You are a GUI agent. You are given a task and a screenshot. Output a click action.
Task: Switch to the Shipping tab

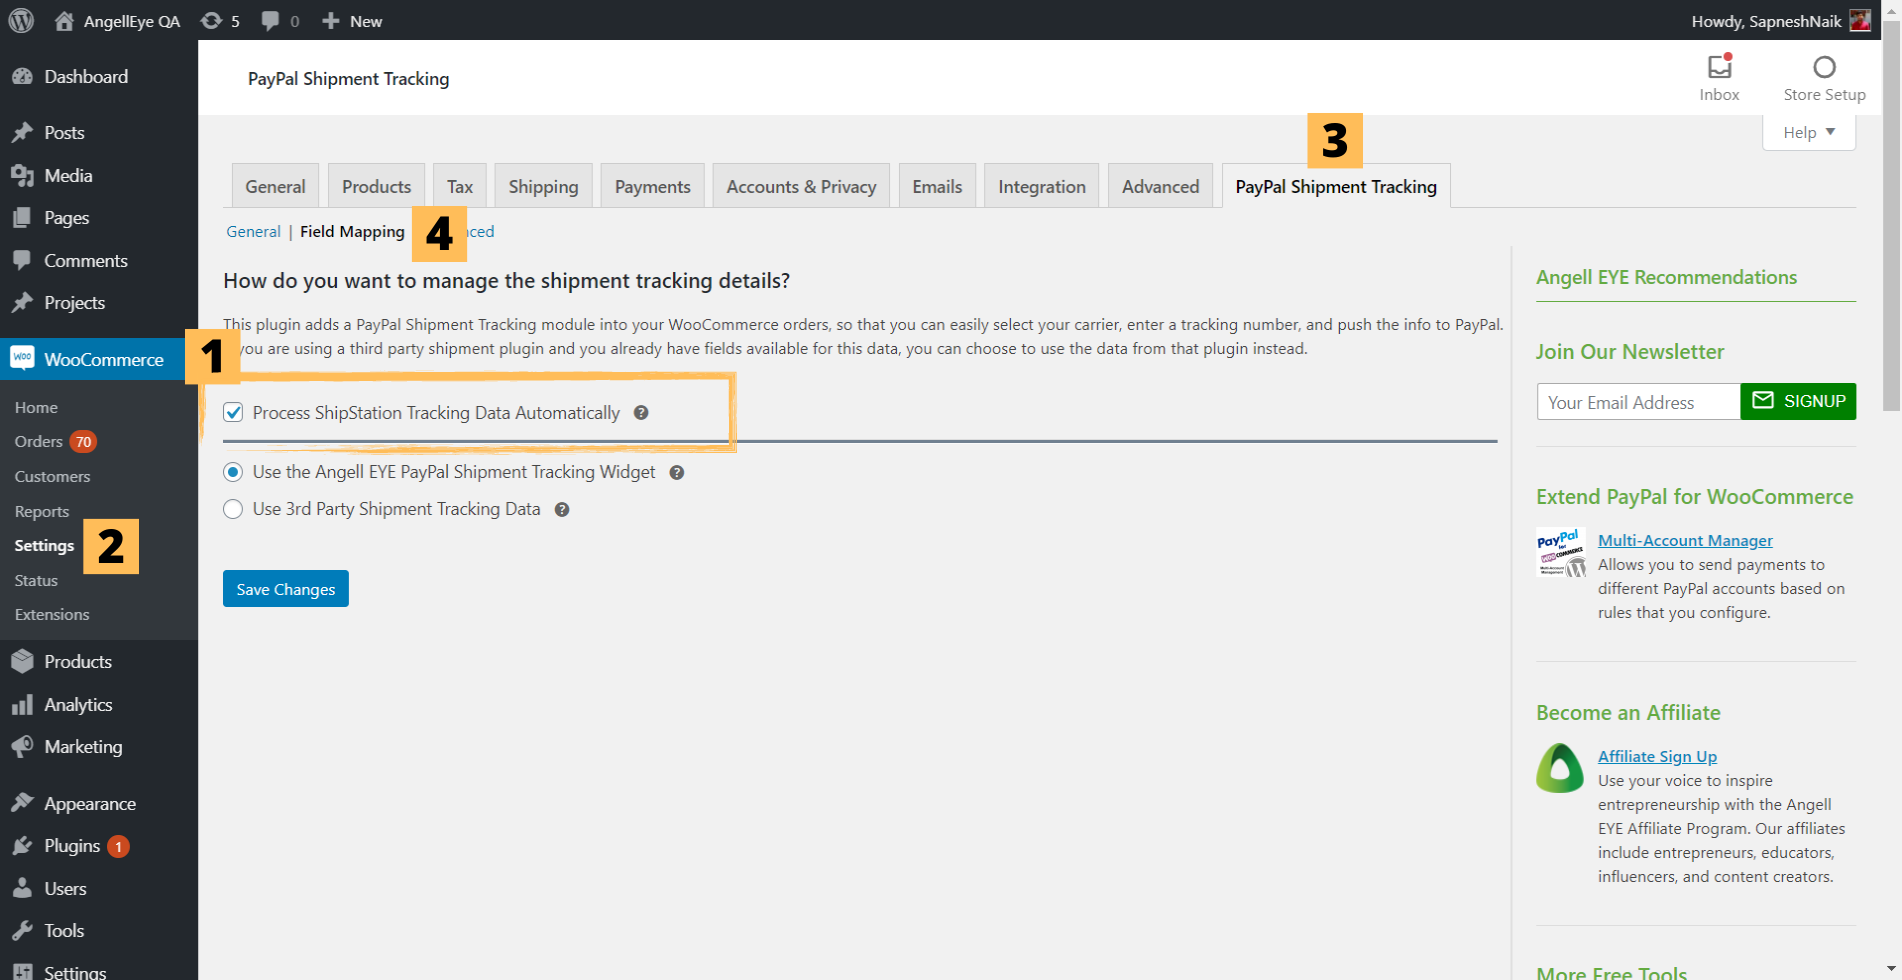(543, 186)
